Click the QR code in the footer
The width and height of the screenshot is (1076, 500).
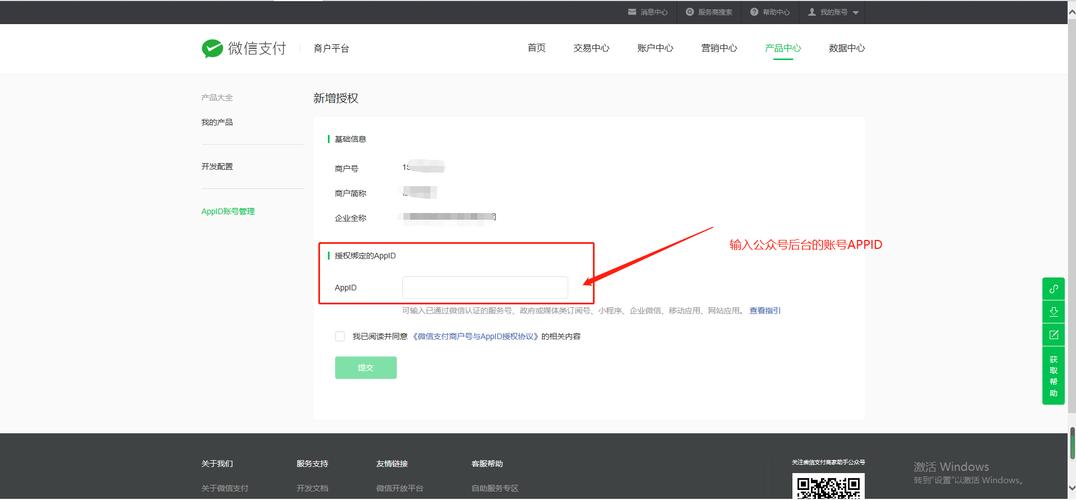(x=828, y=487)
